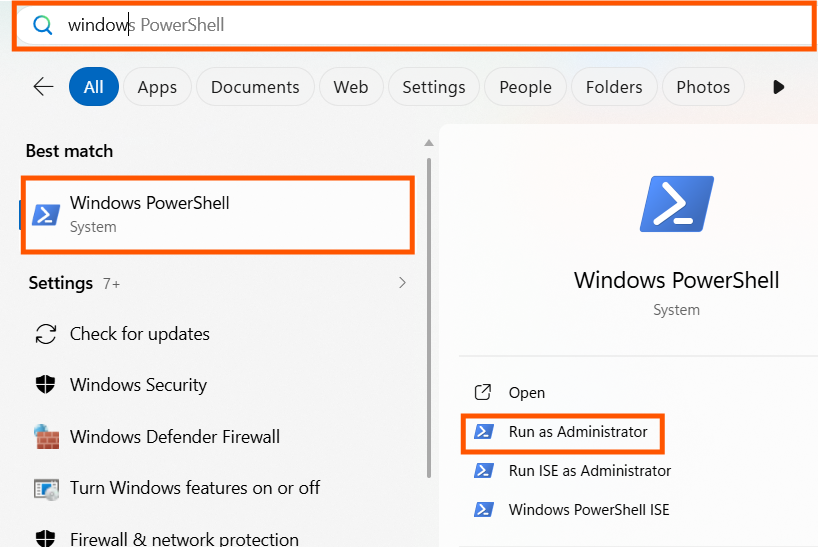This screenshot has height=547, width=818.
Task: Open Windows PowerShell ISE
Action: pos(588,509)
